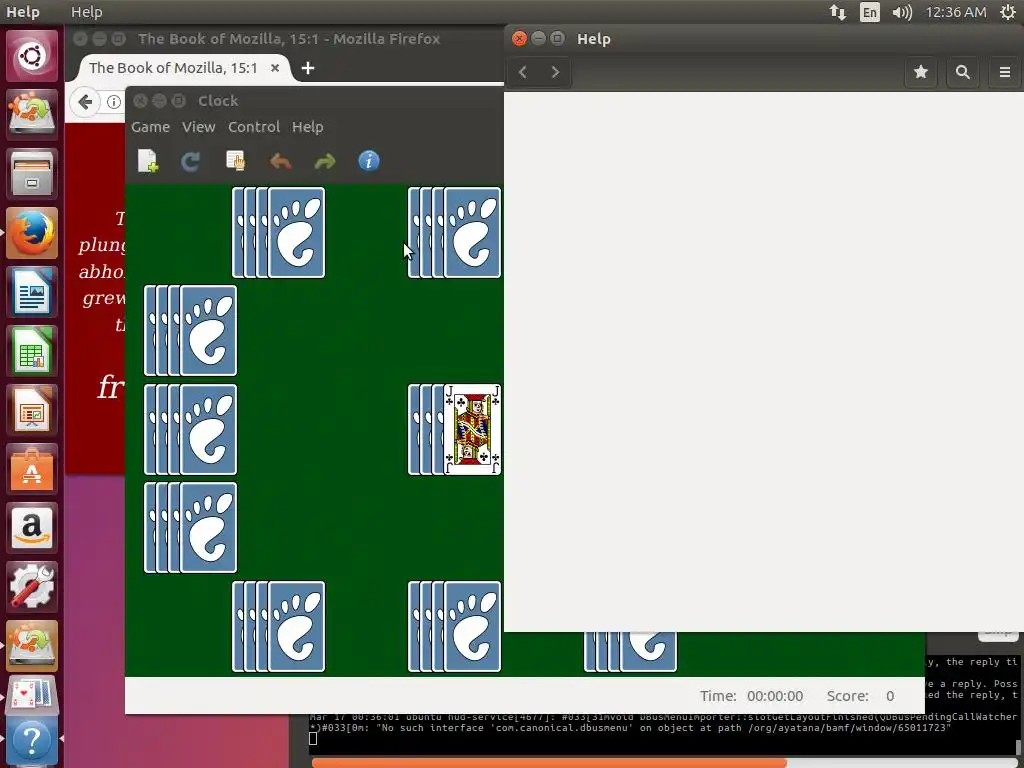Open LibreOffice Impress from launcher
The width and height of the screenshot is (1024, 768).
[x=31, y=409]
